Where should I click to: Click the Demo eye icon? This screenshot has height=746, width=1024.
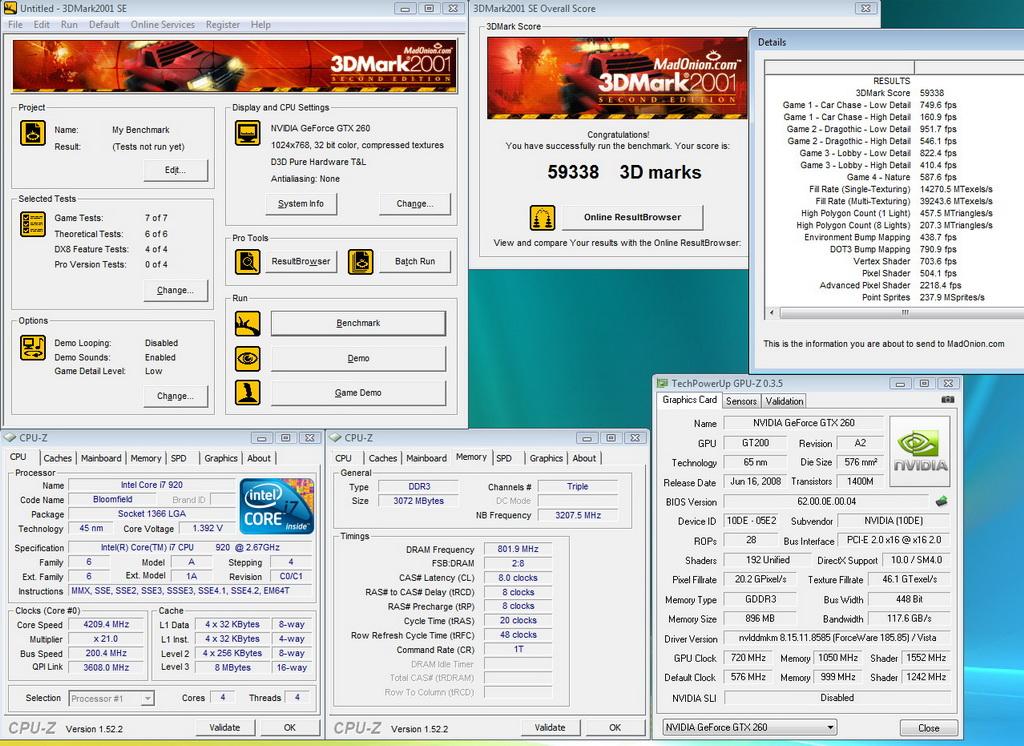point(248,358)
